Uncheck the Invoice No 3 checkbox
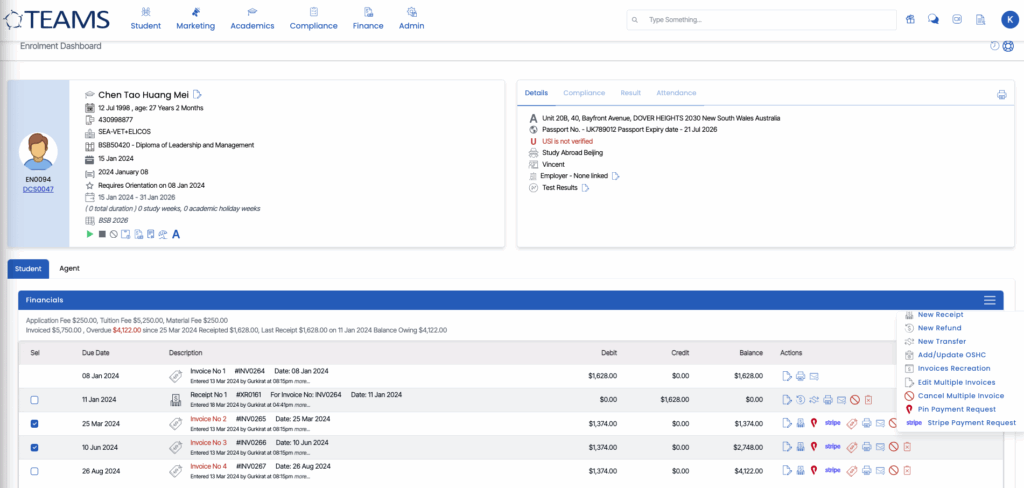 (x=35, y=447)
